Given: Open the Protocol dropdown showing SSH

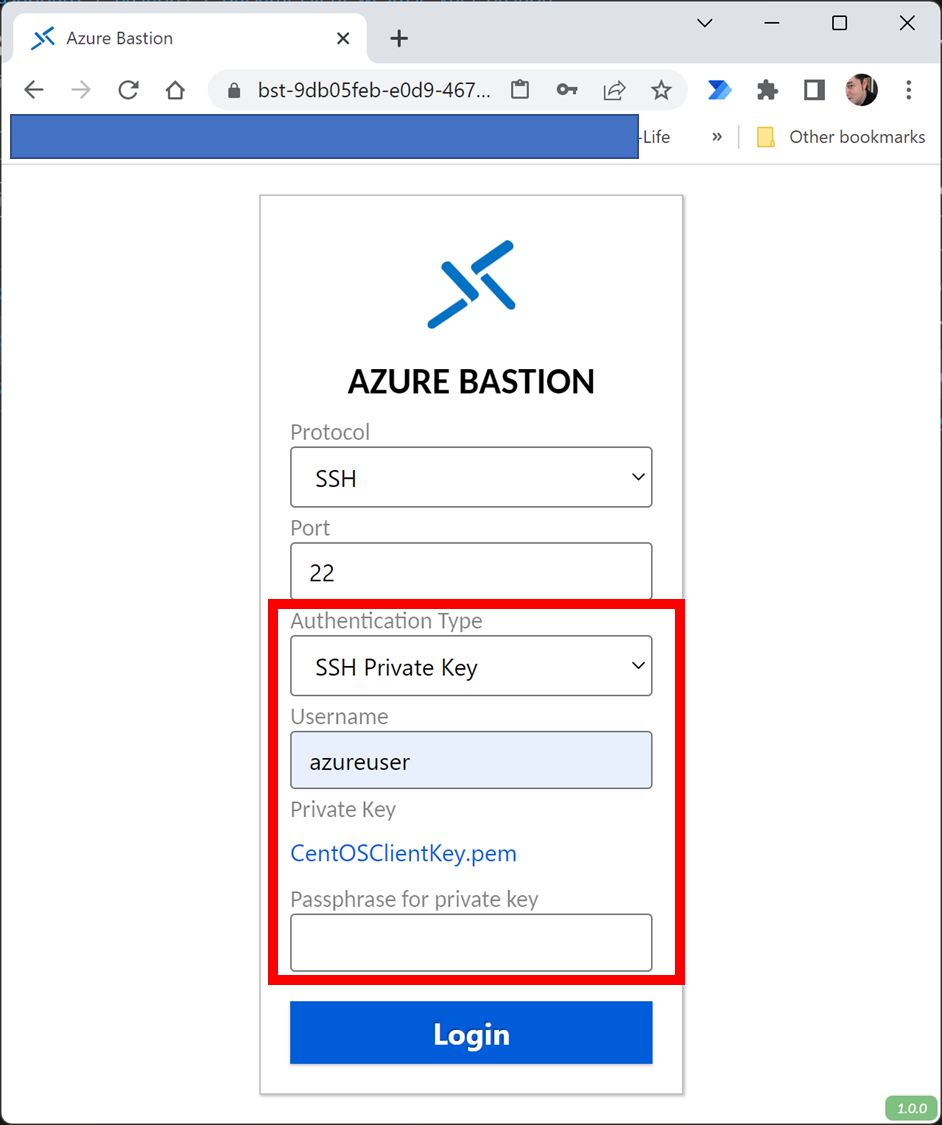Looking at the screenshot, I should pyautogui.click(x=471, y=477).
